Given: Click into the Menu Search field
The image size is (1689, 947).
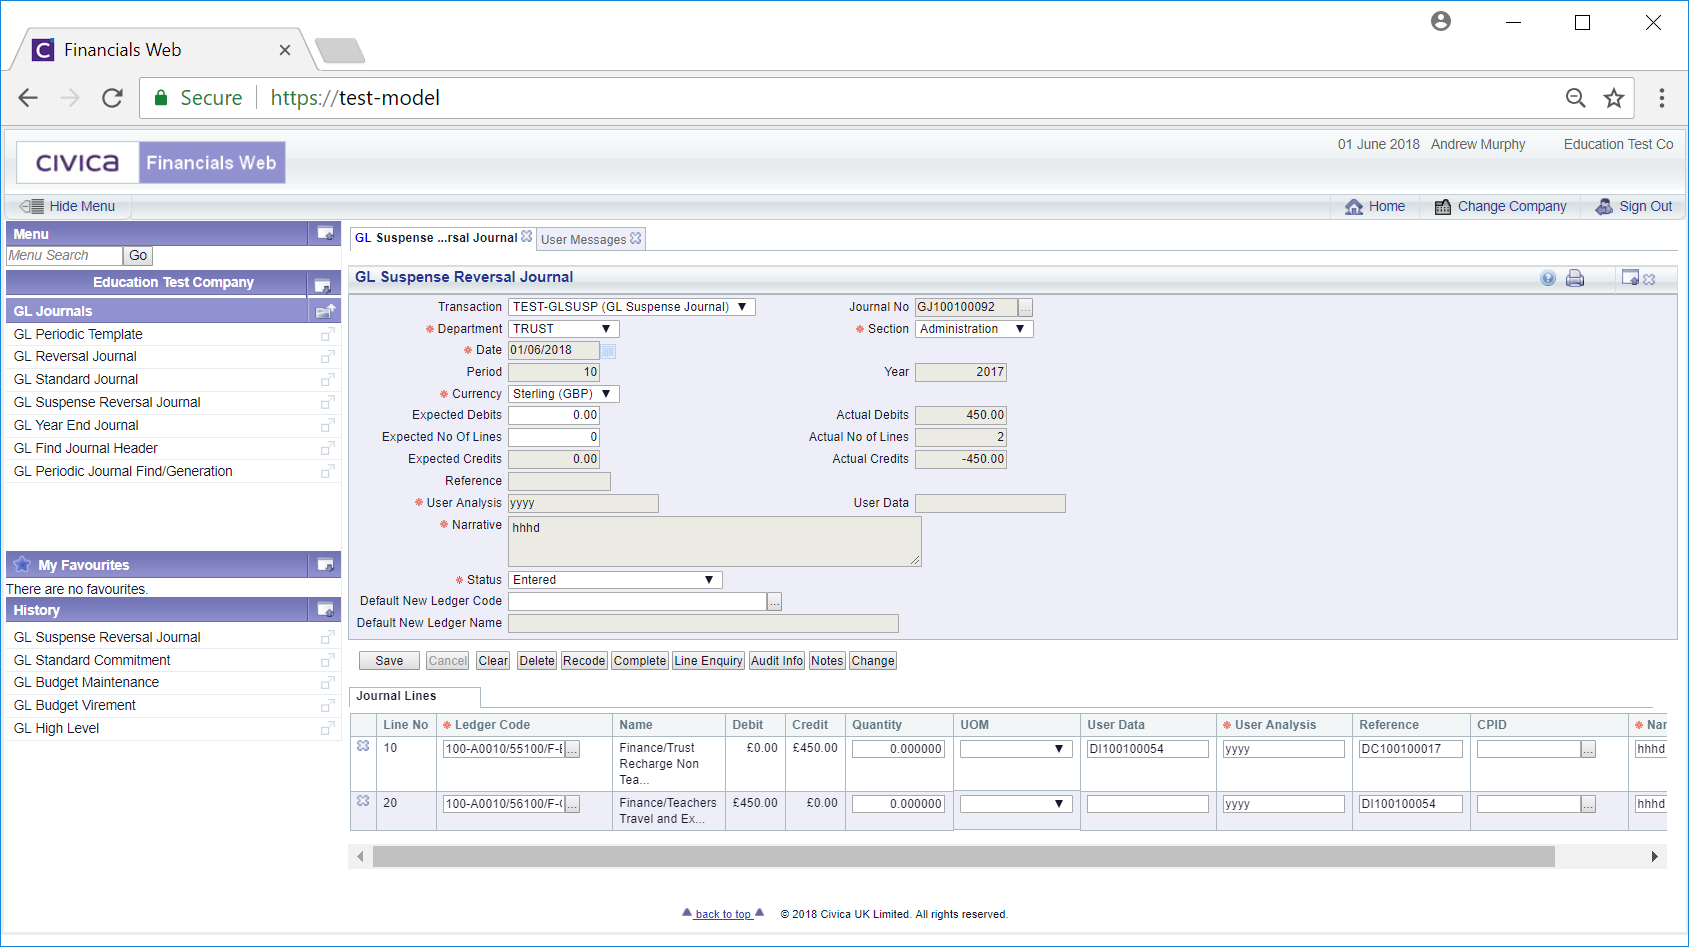Looking at the screenshot, I should 64,256.
